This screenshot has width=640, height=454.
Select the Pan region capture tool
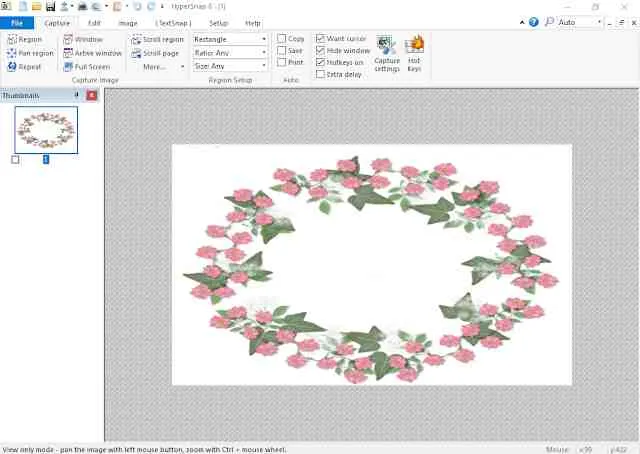click(x=12, y=53)
